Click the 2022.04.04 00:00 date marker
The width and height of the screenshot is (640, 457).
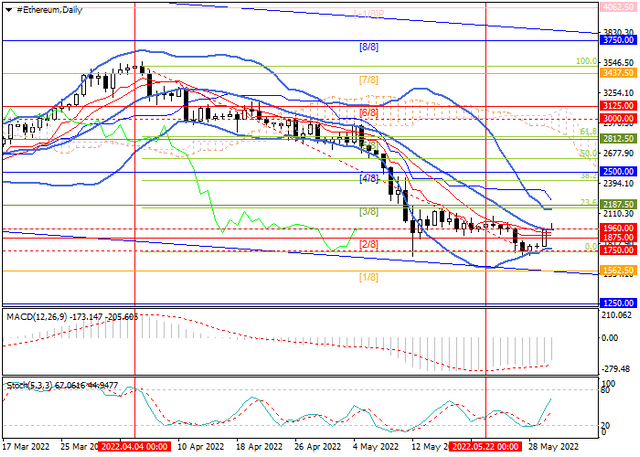pyautogui.click(x=135, y=446)
